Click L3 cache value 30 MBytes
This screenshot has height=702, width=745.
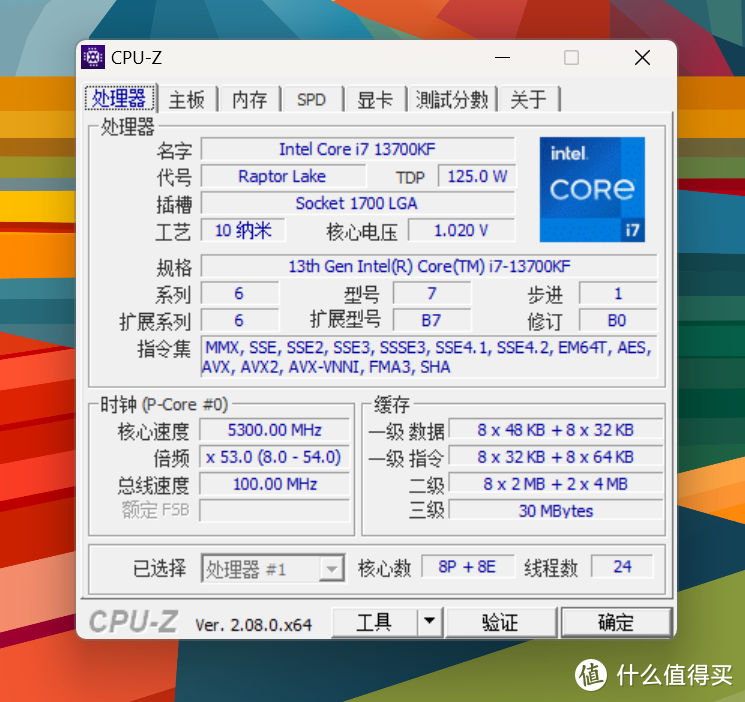click(x=556, y=510)
